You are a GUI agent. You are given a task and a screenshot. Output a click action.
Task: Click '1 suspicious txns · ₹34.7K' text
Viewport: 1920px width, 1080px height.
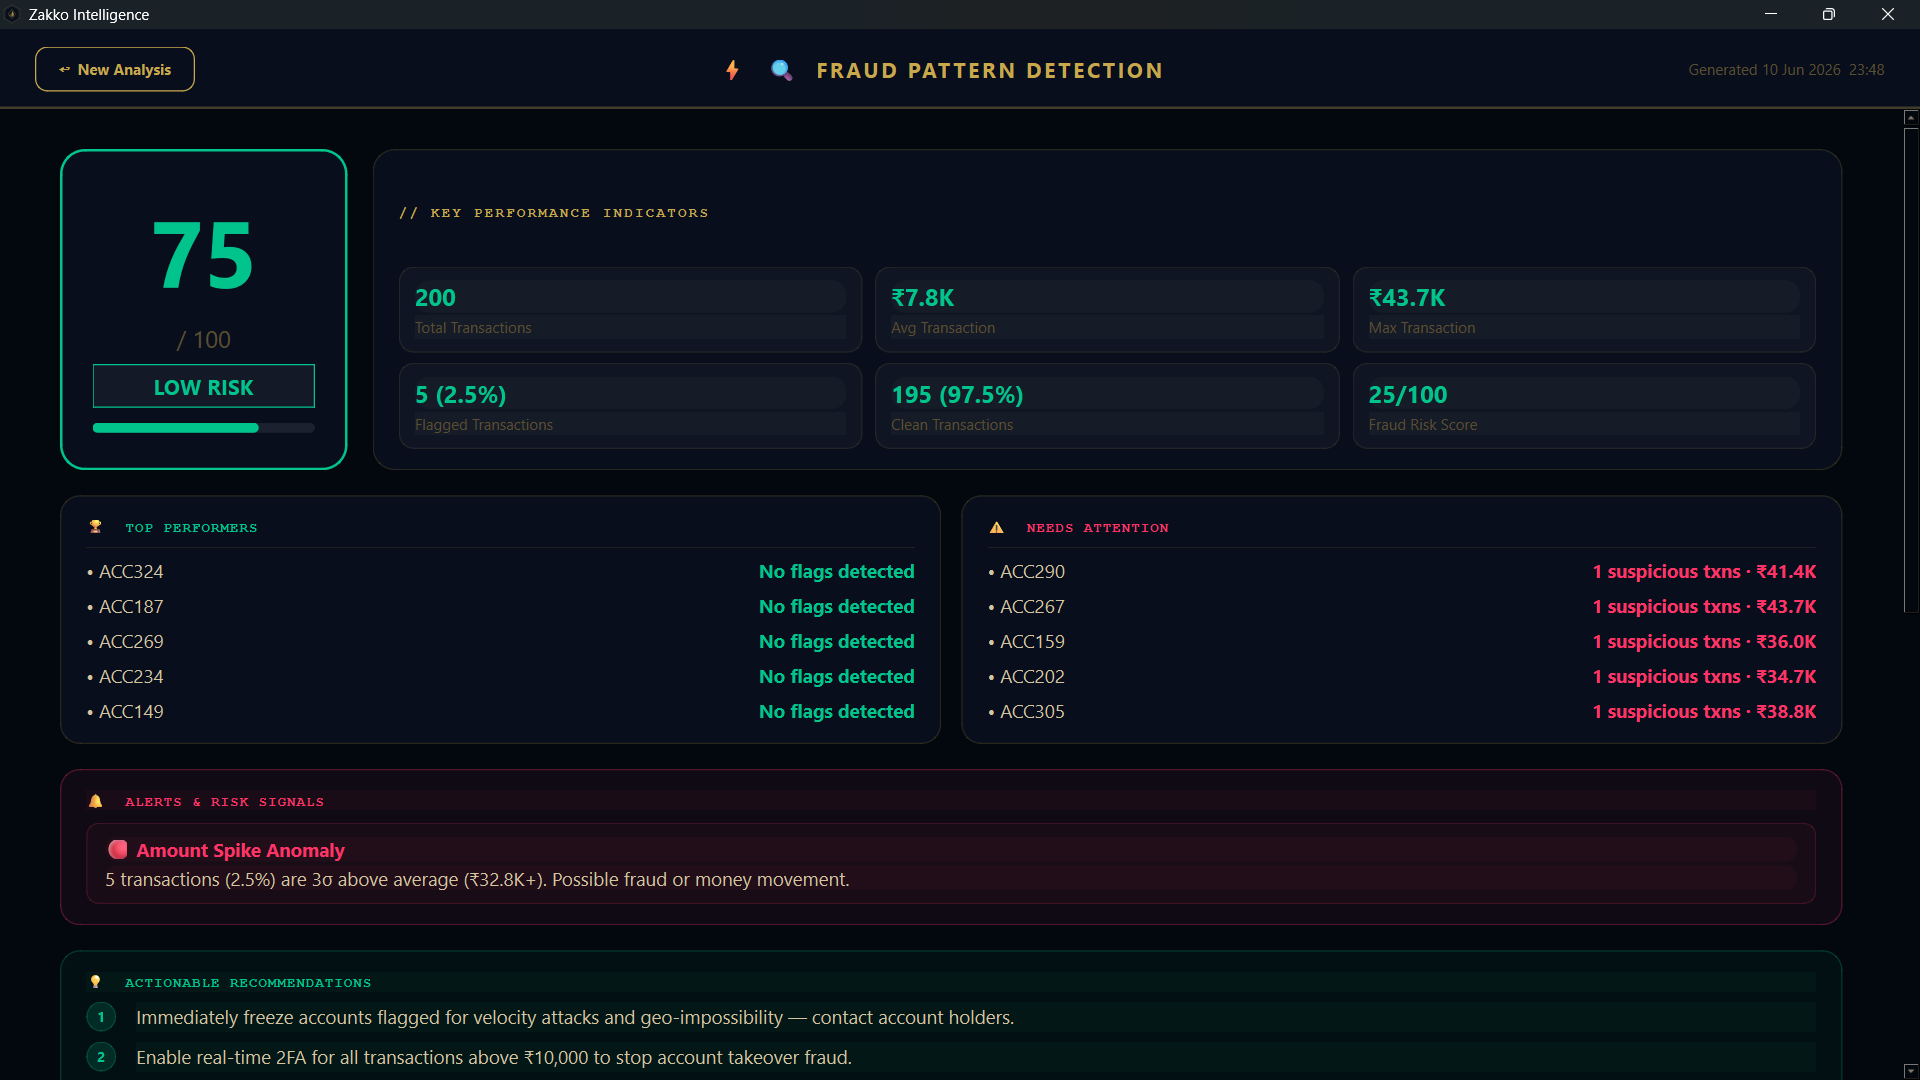[1704, 677]
